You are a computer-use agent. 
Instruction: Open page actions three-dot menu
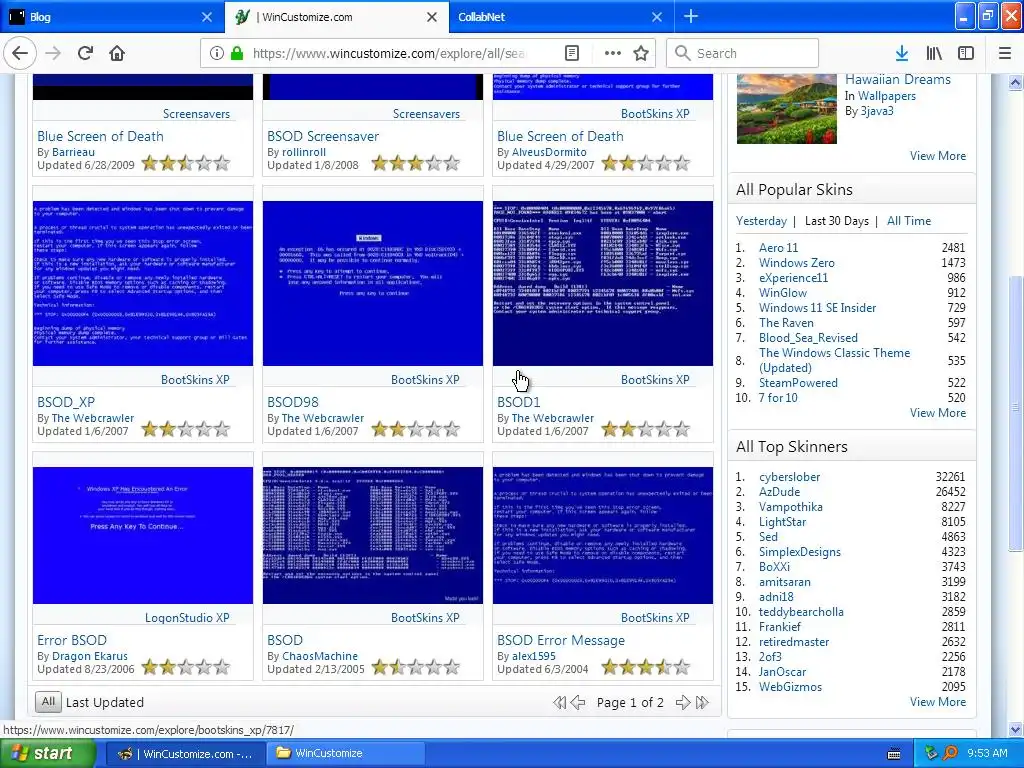613,54
